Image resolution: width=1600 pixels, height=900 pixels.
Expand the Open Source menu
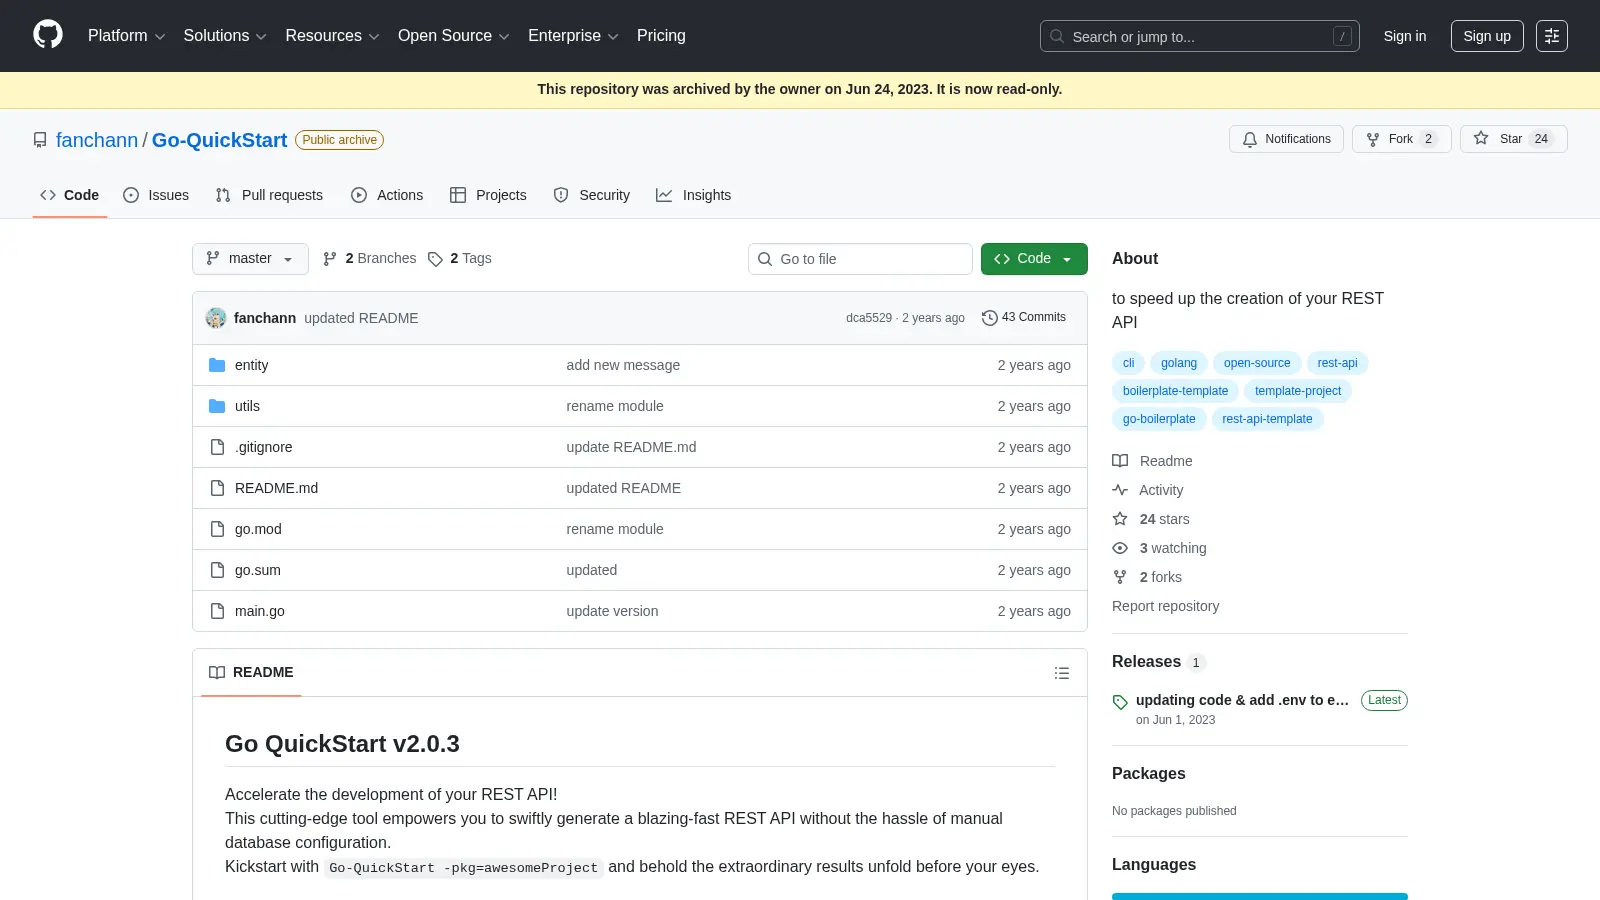point(453,36)
